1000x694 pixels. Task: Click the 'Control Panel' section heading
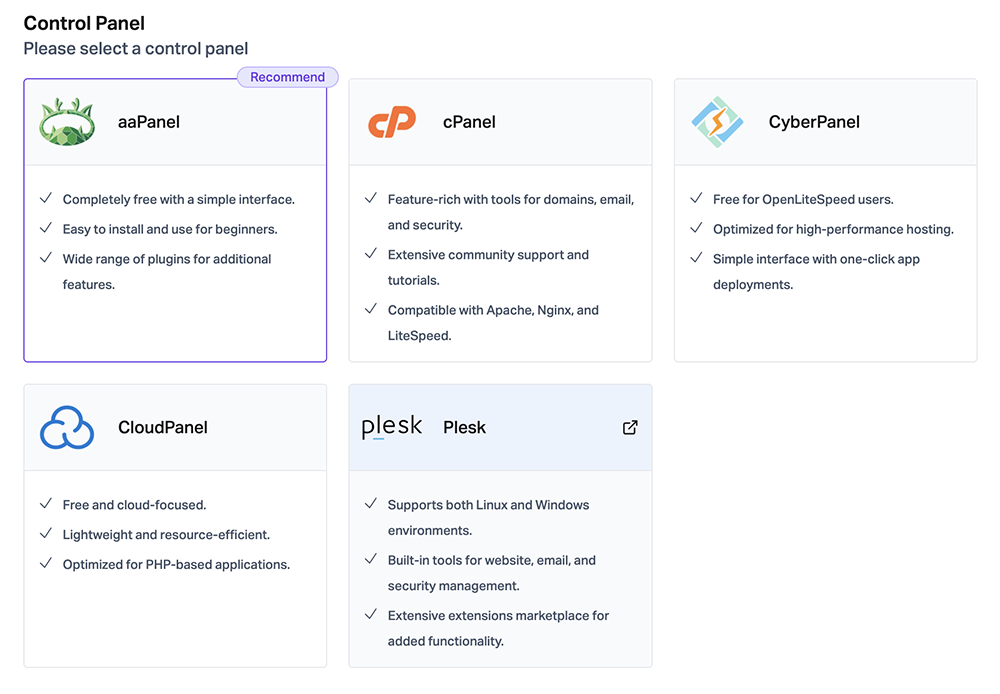tap(84, 24)
